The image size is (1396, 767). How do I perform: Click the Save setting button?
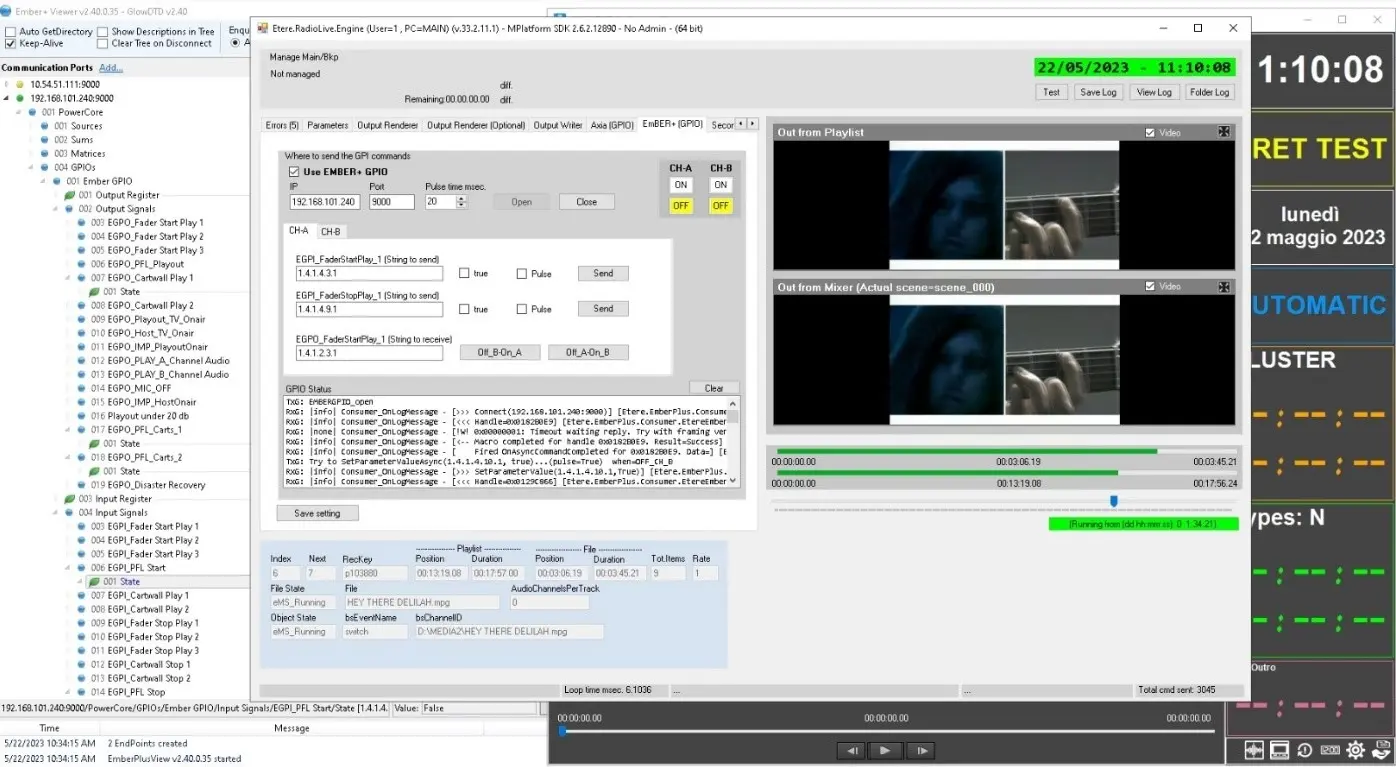coord(317,513)
